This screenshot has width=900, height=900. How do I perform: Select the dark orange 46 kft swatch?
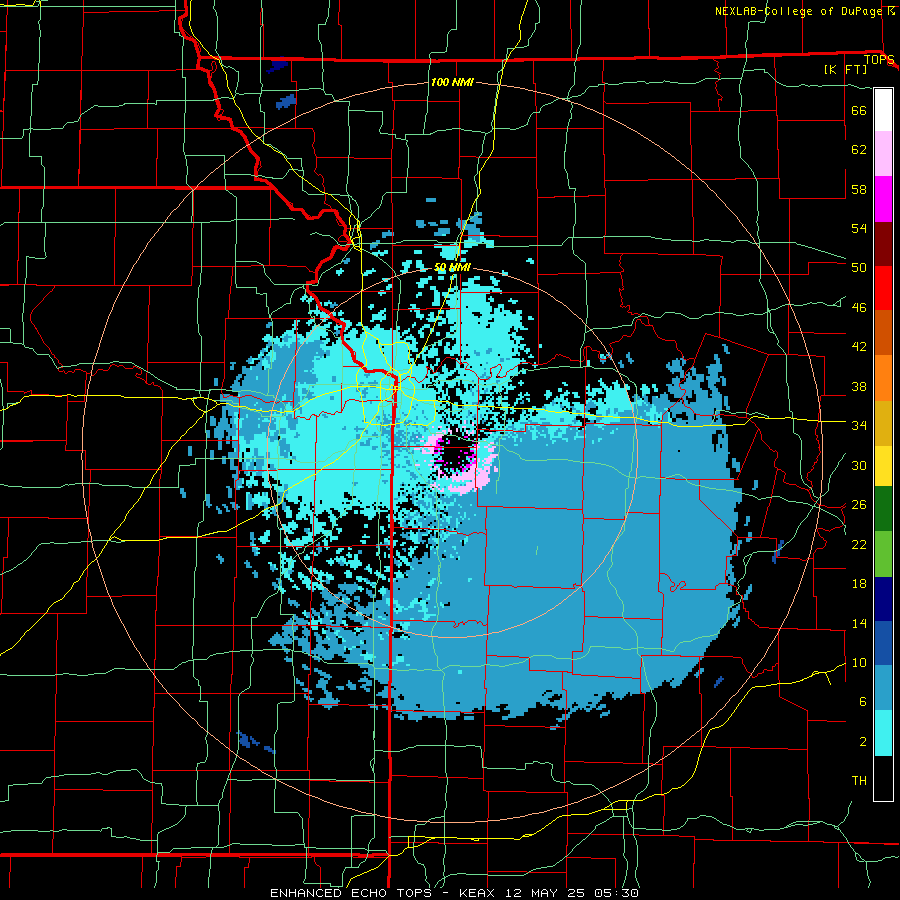tap(883, 332)
